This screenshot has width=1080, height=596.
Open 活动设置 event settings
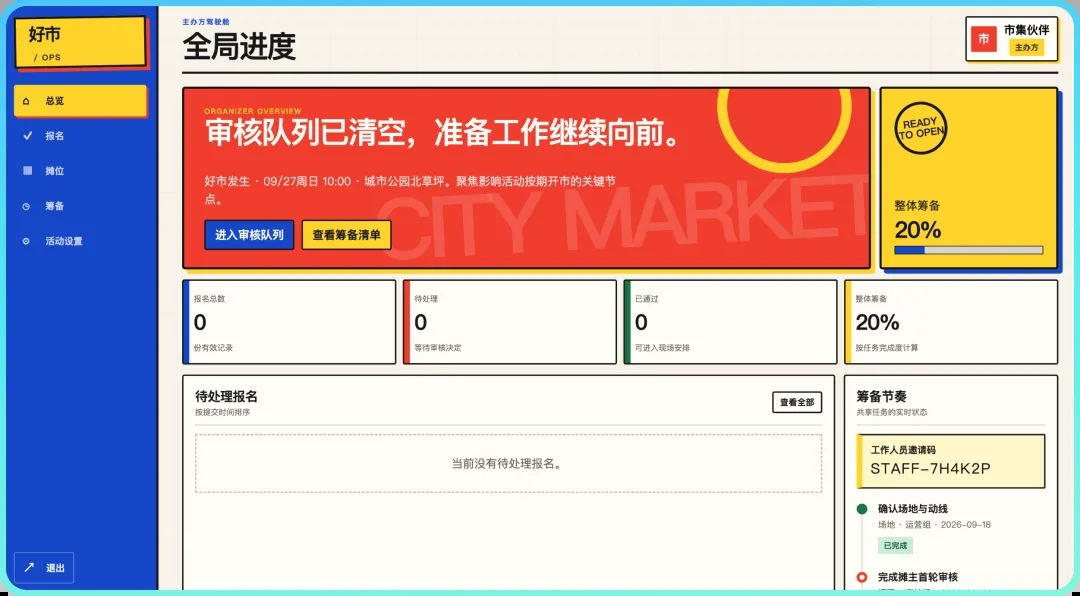click(80, 241)
